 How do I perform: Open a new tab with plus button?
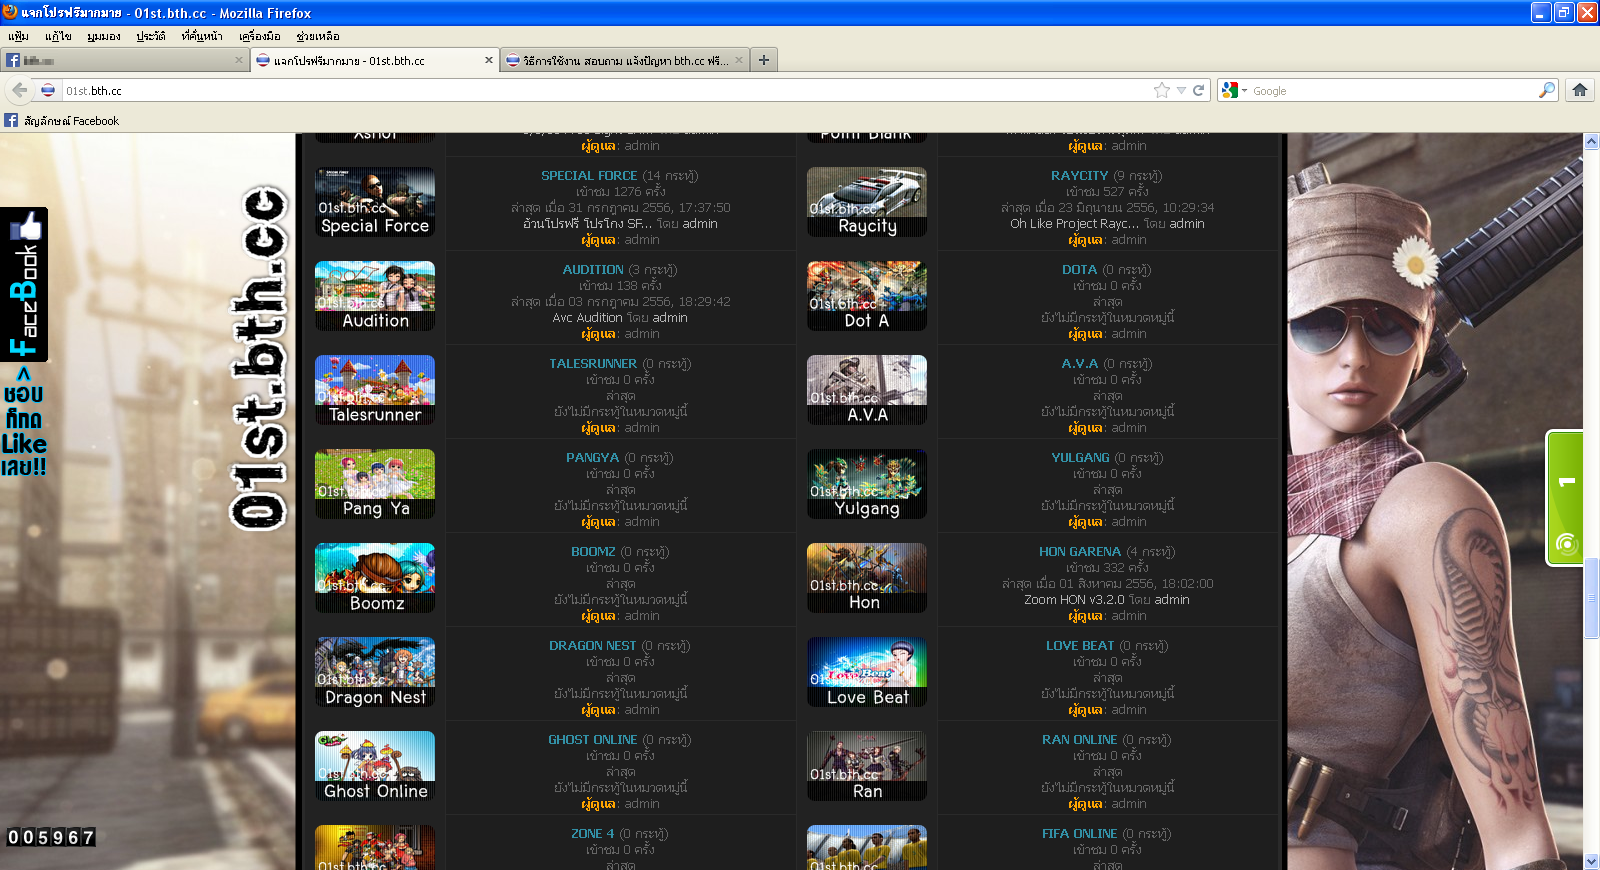(x=764, y=60)
